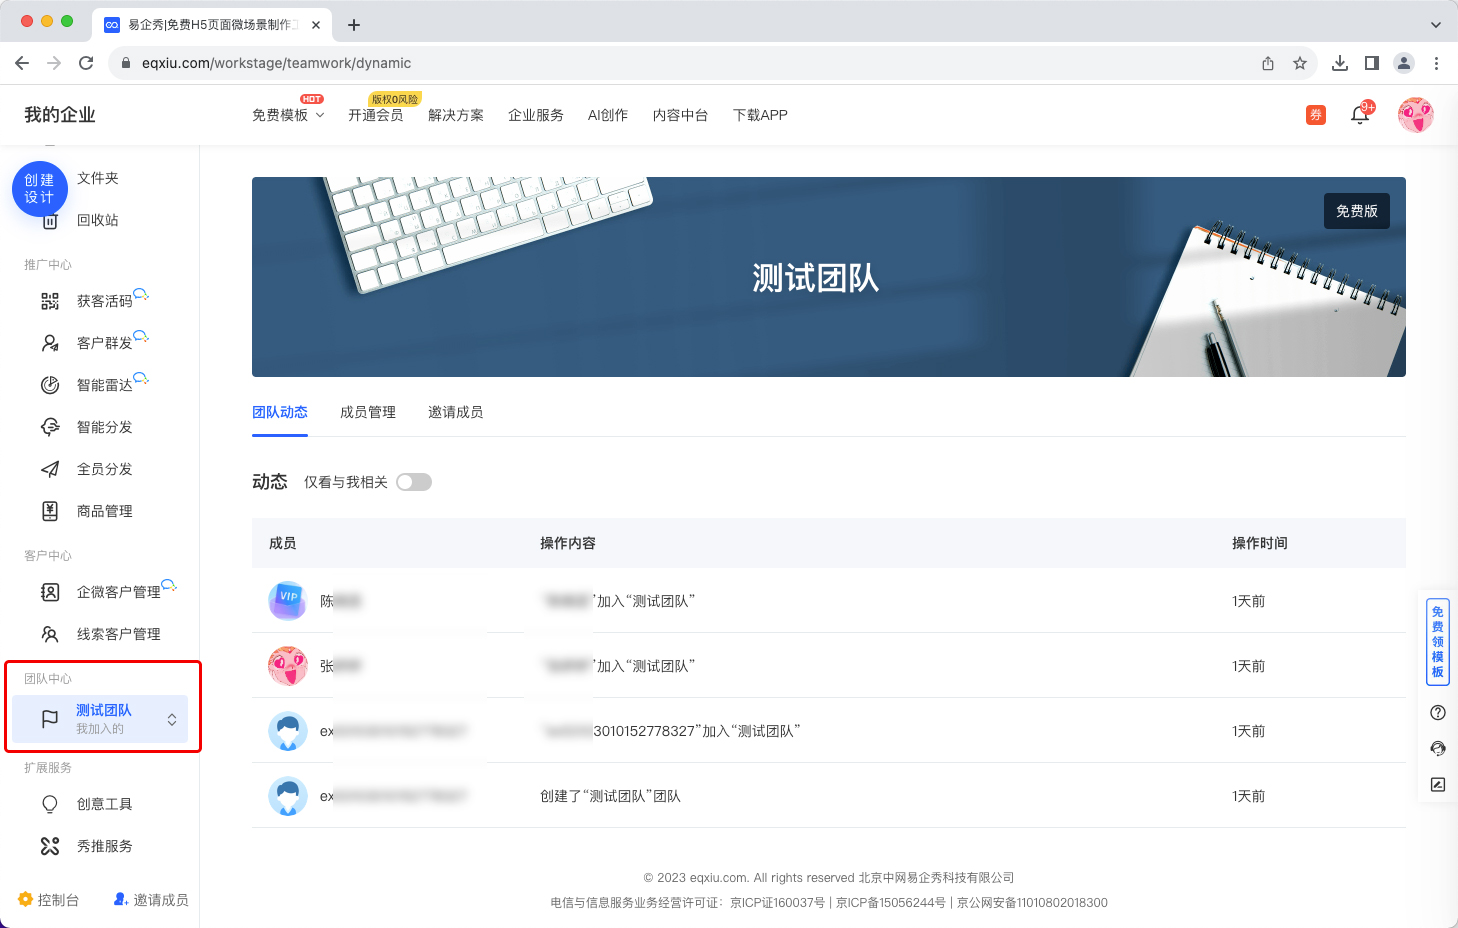Click the help question mark icon
The image size is (1458, 928).
click(x=1438, y=713)
